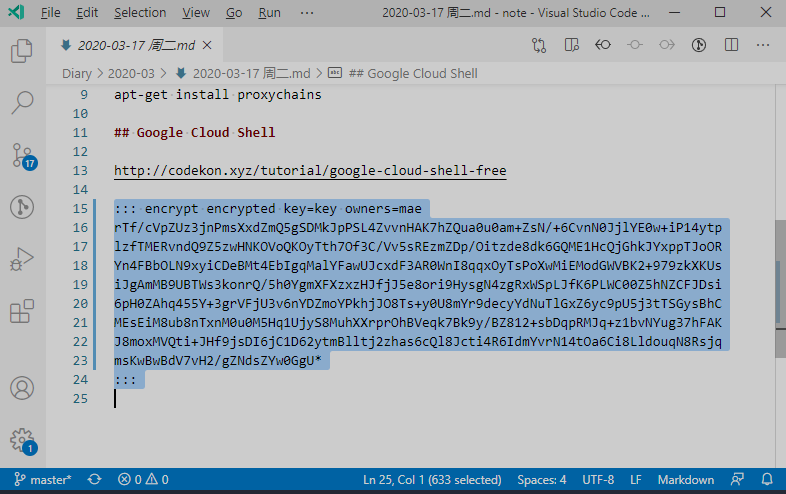Viewport: 786px width, 494px height.
Task: Click the '## Google Cloud Shell' heading text
Action: tap(194, 132)
